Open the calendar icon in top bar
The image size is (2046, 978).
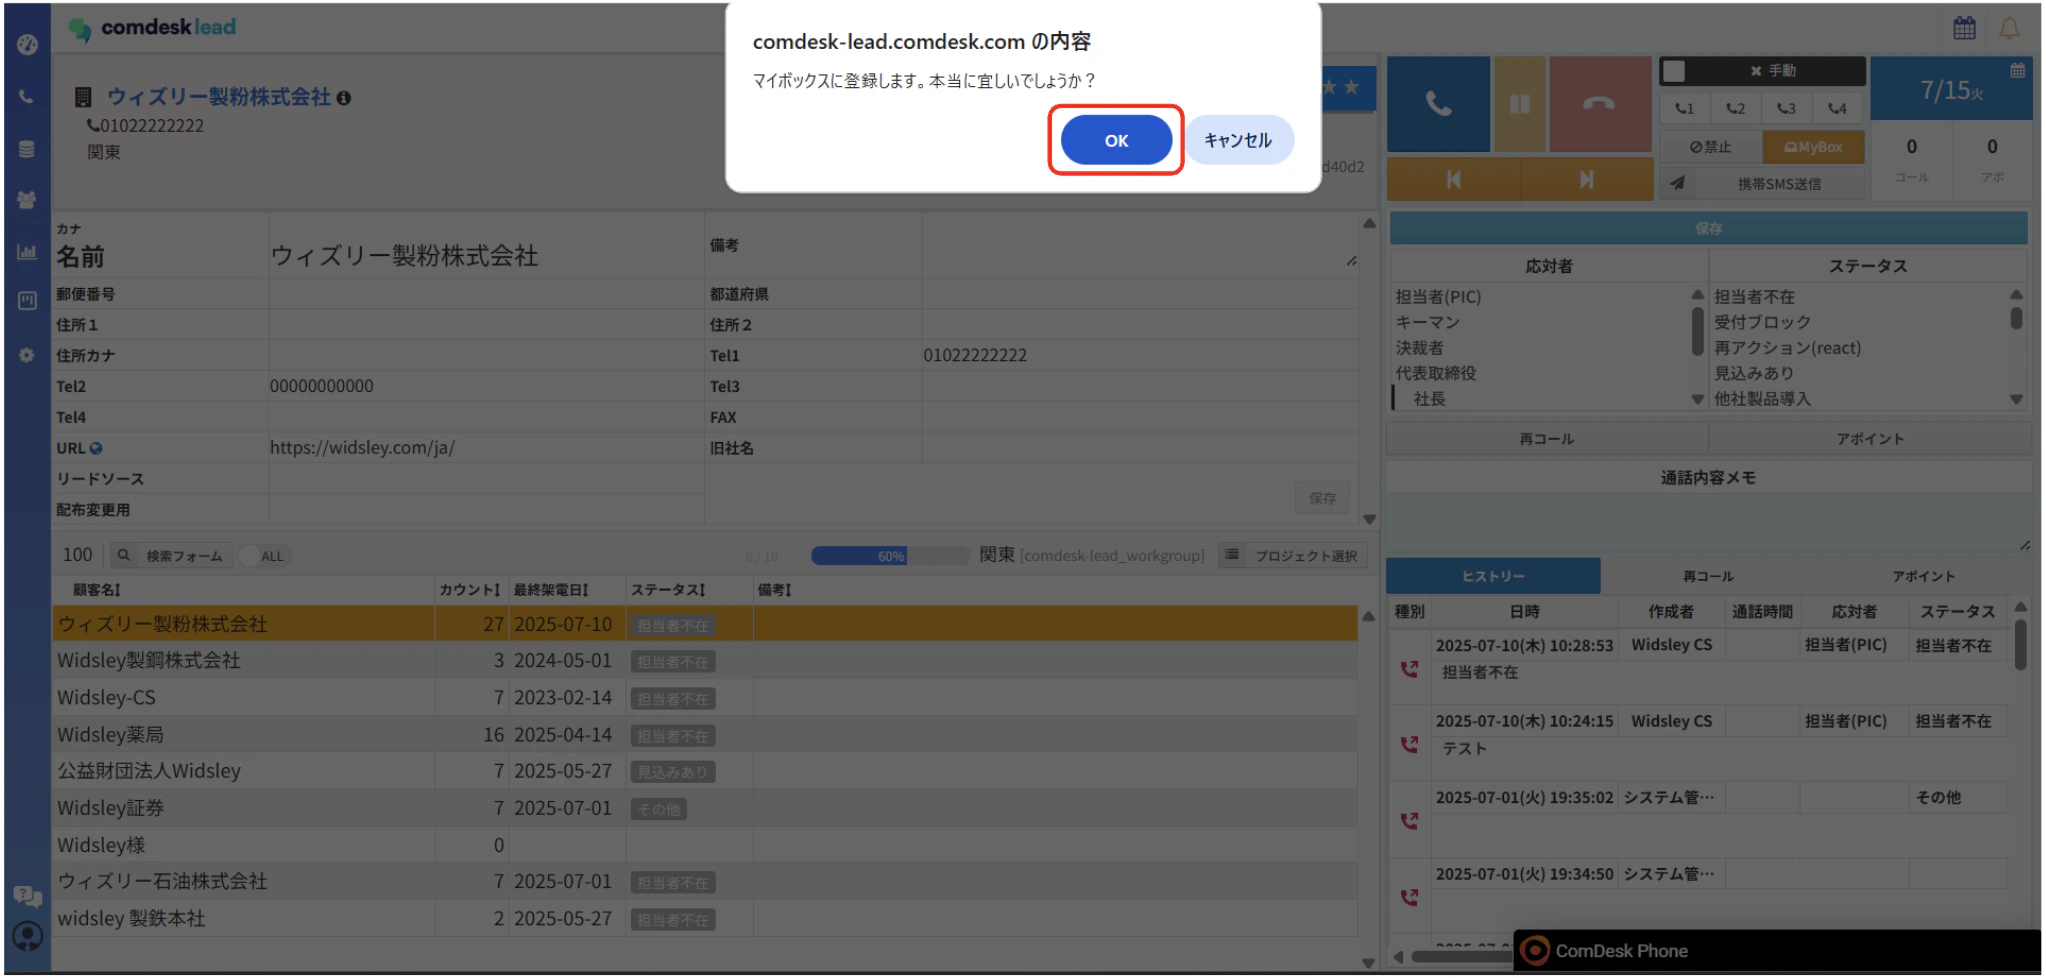point(1964,28)
